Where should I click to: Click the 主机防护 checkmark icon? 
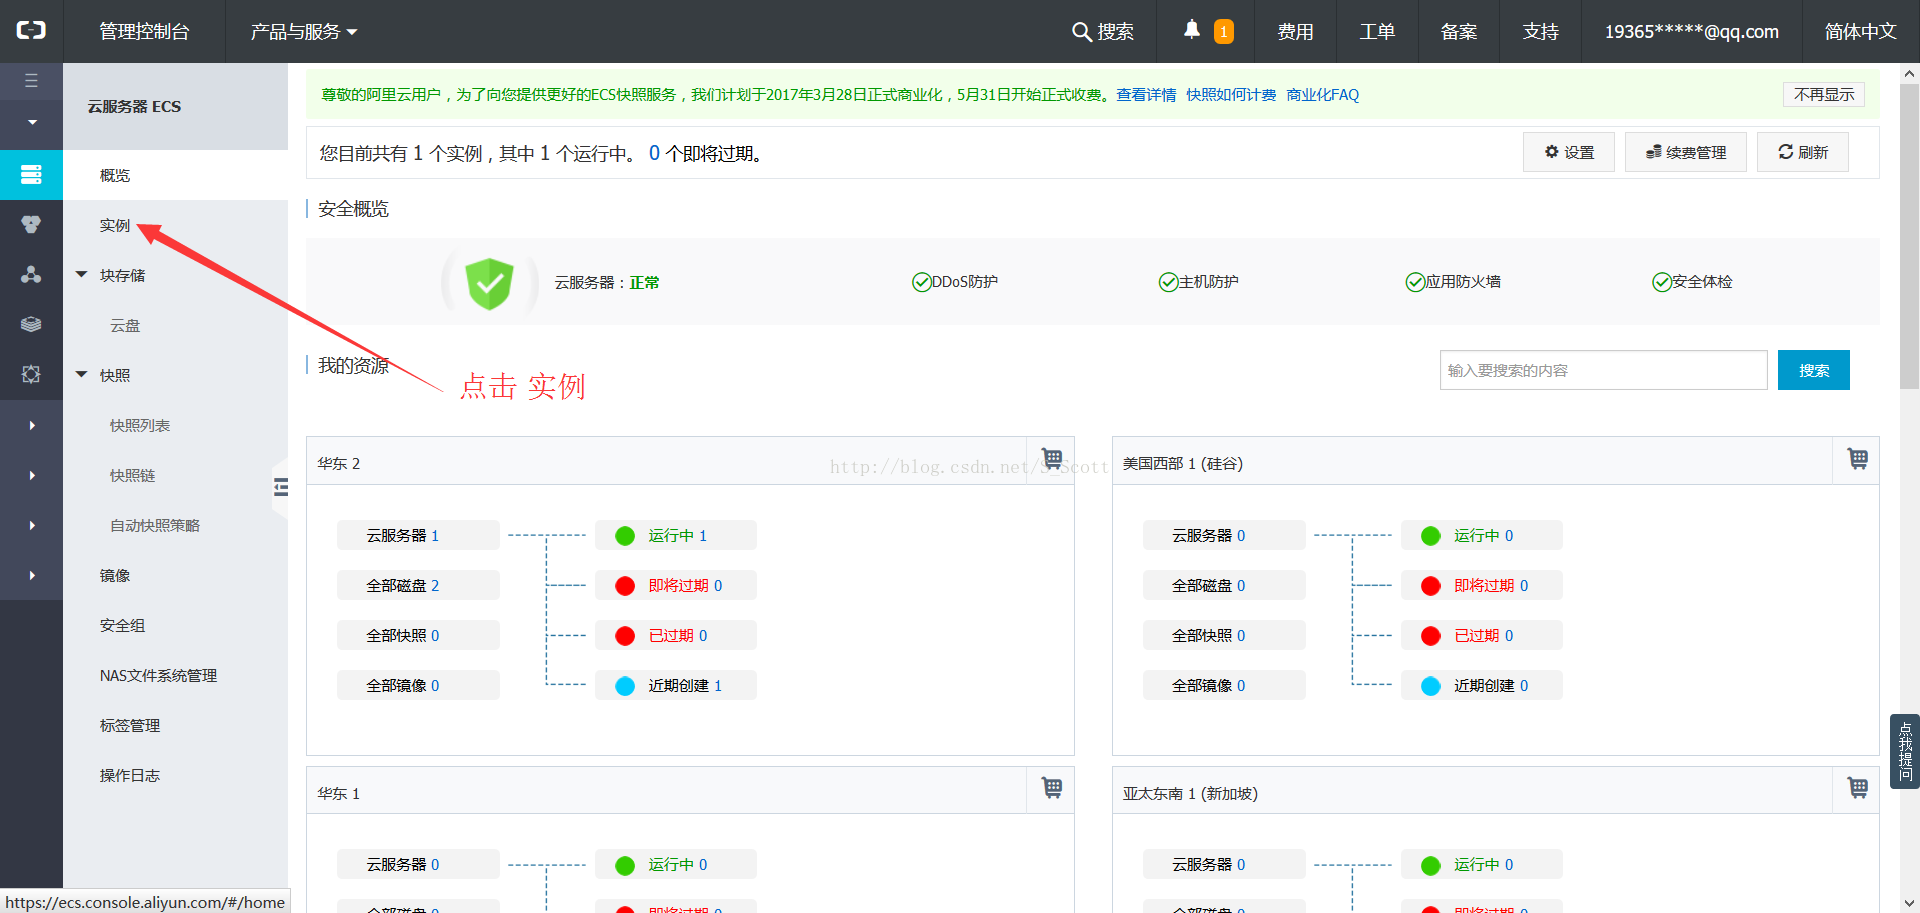tap(1168, 282)
